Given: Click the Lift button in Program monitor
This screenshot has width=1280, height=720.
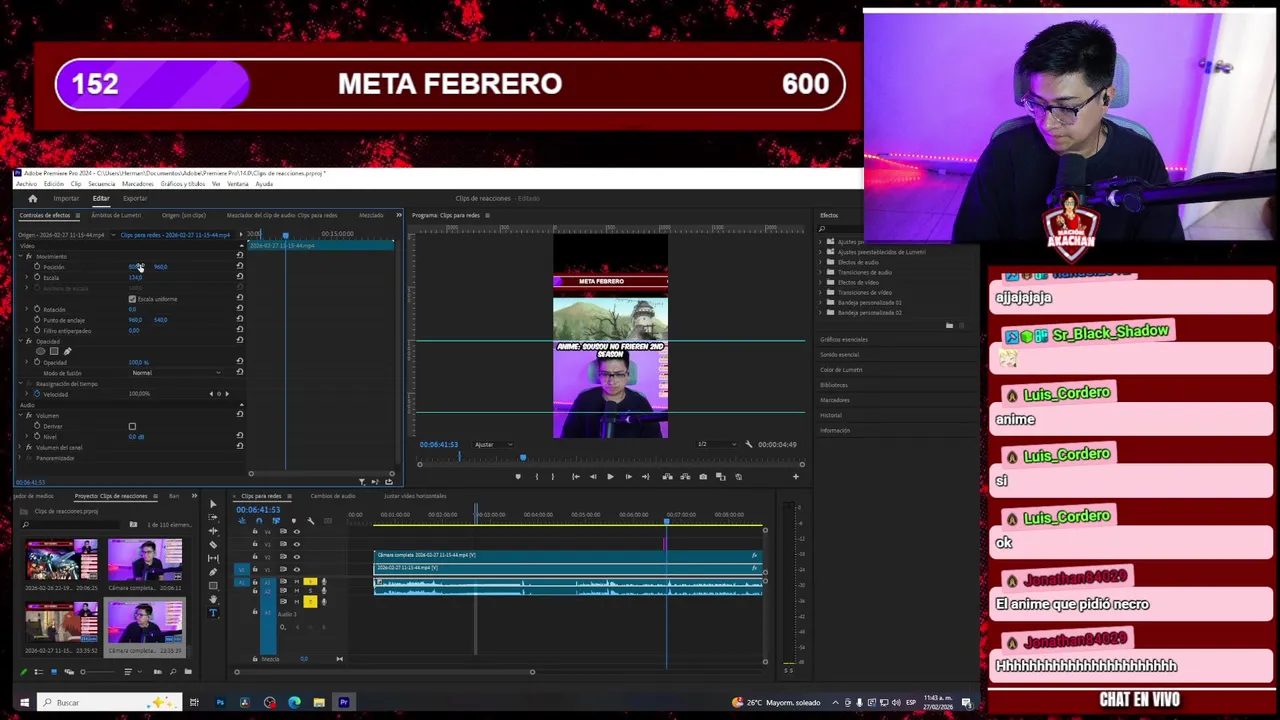Looking at the screenshot, I should pos(667,476).
